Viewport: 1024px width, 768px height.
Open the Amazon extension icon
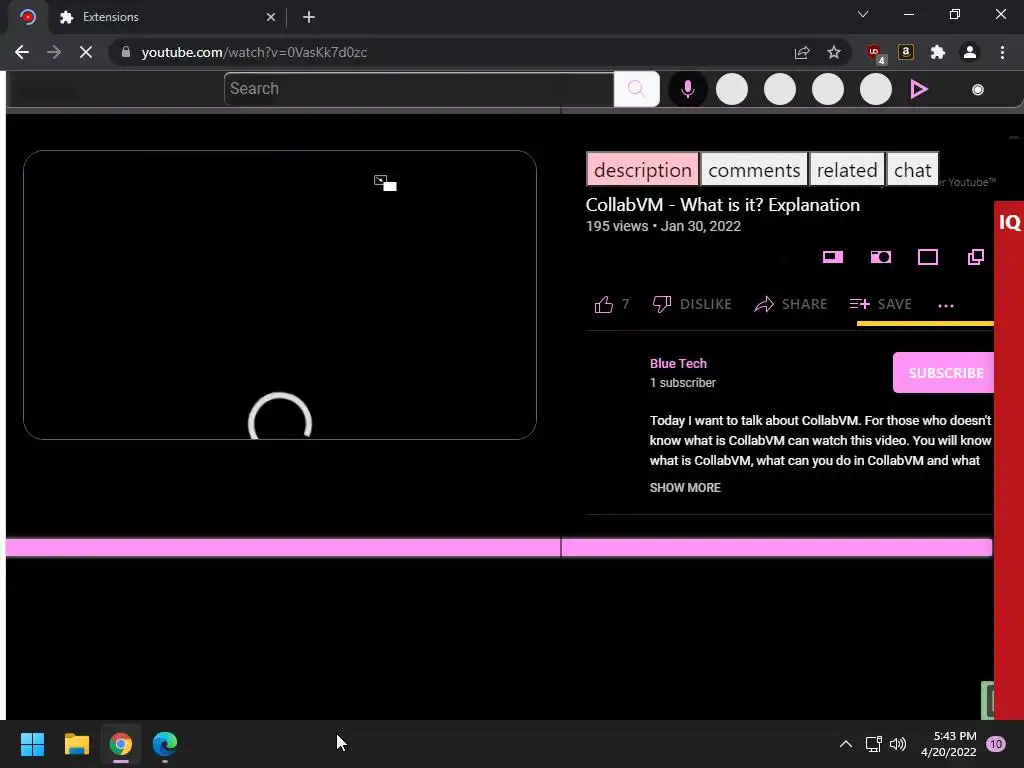coord(906,52)
